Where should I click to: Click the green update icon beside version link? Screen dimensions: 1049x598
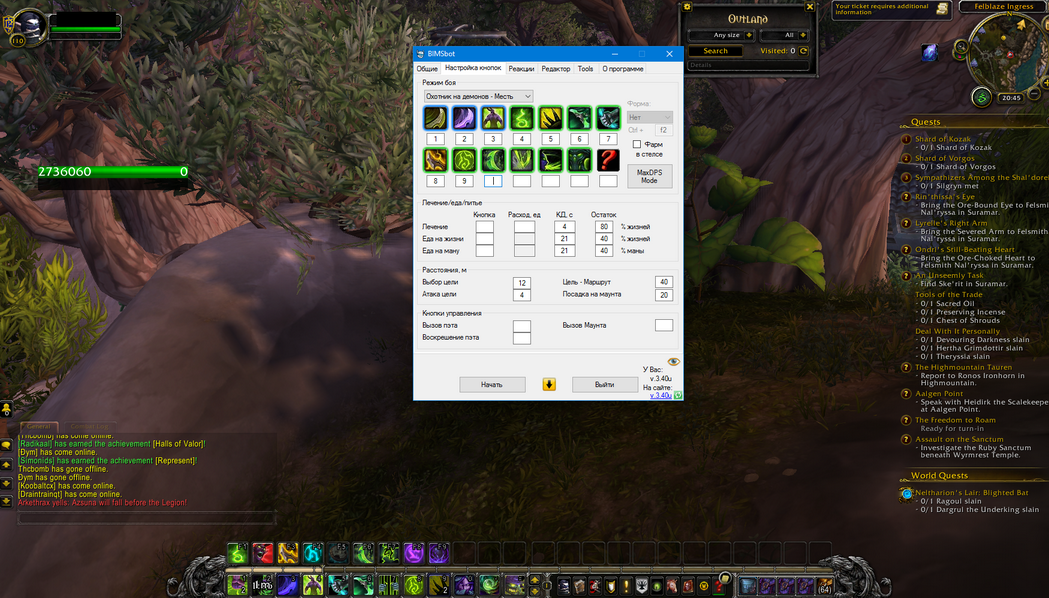pyautogui.click(x=678, y=395)
